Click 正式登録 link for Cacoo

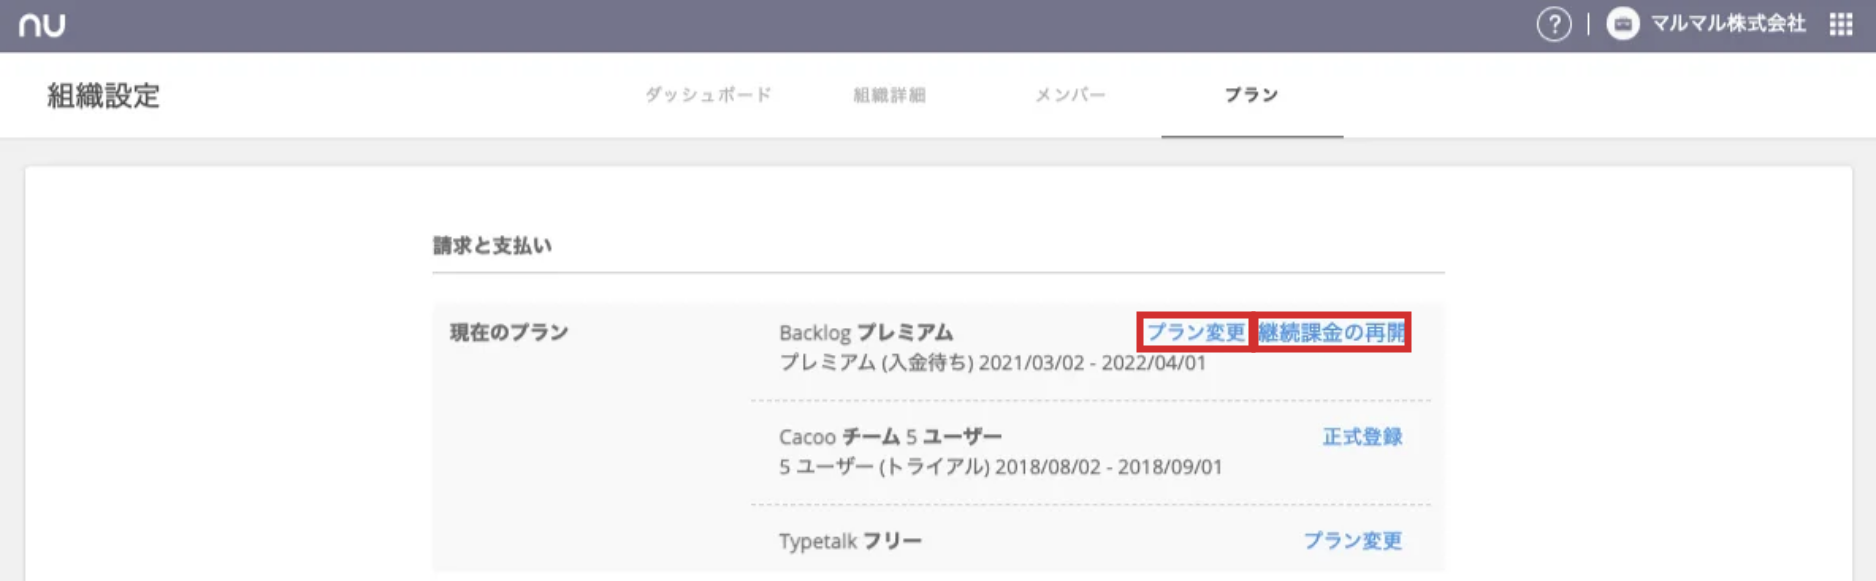pyautogui.click(x=1362, y=437)
